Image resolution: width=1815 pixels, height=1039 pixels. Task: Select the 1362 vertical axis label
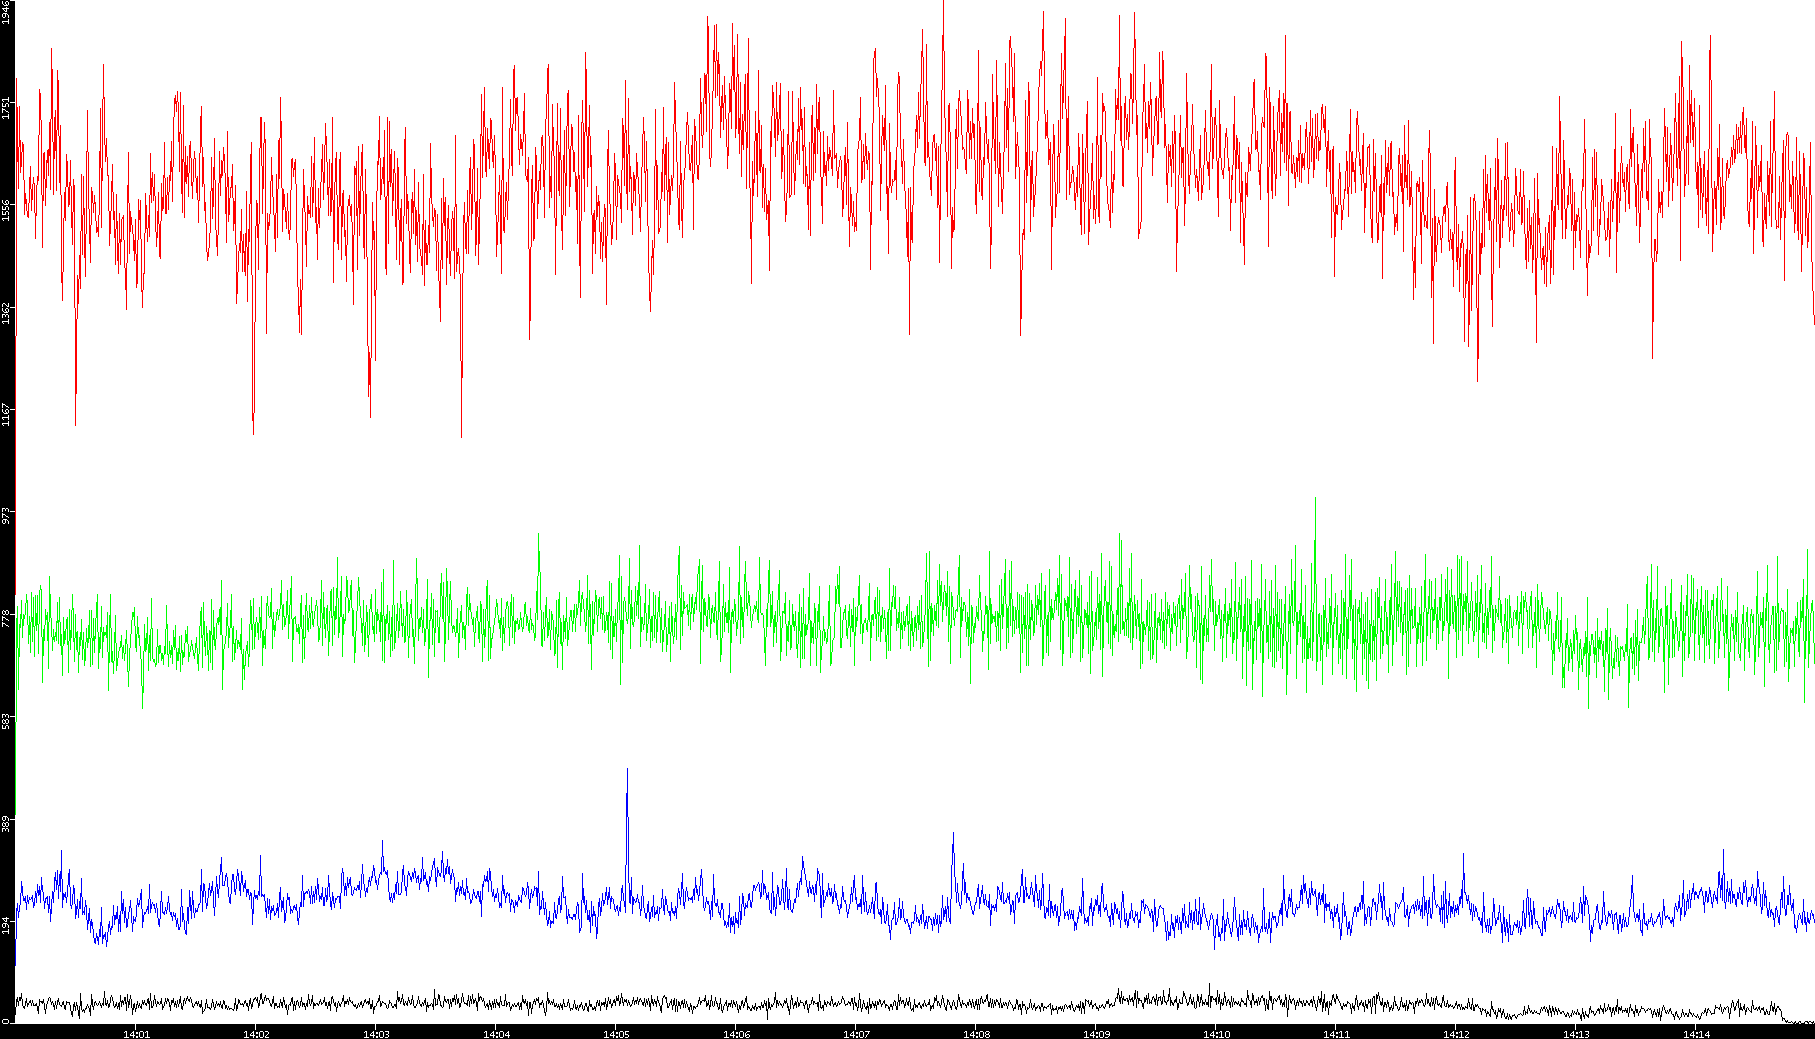(x=6, y=312)
